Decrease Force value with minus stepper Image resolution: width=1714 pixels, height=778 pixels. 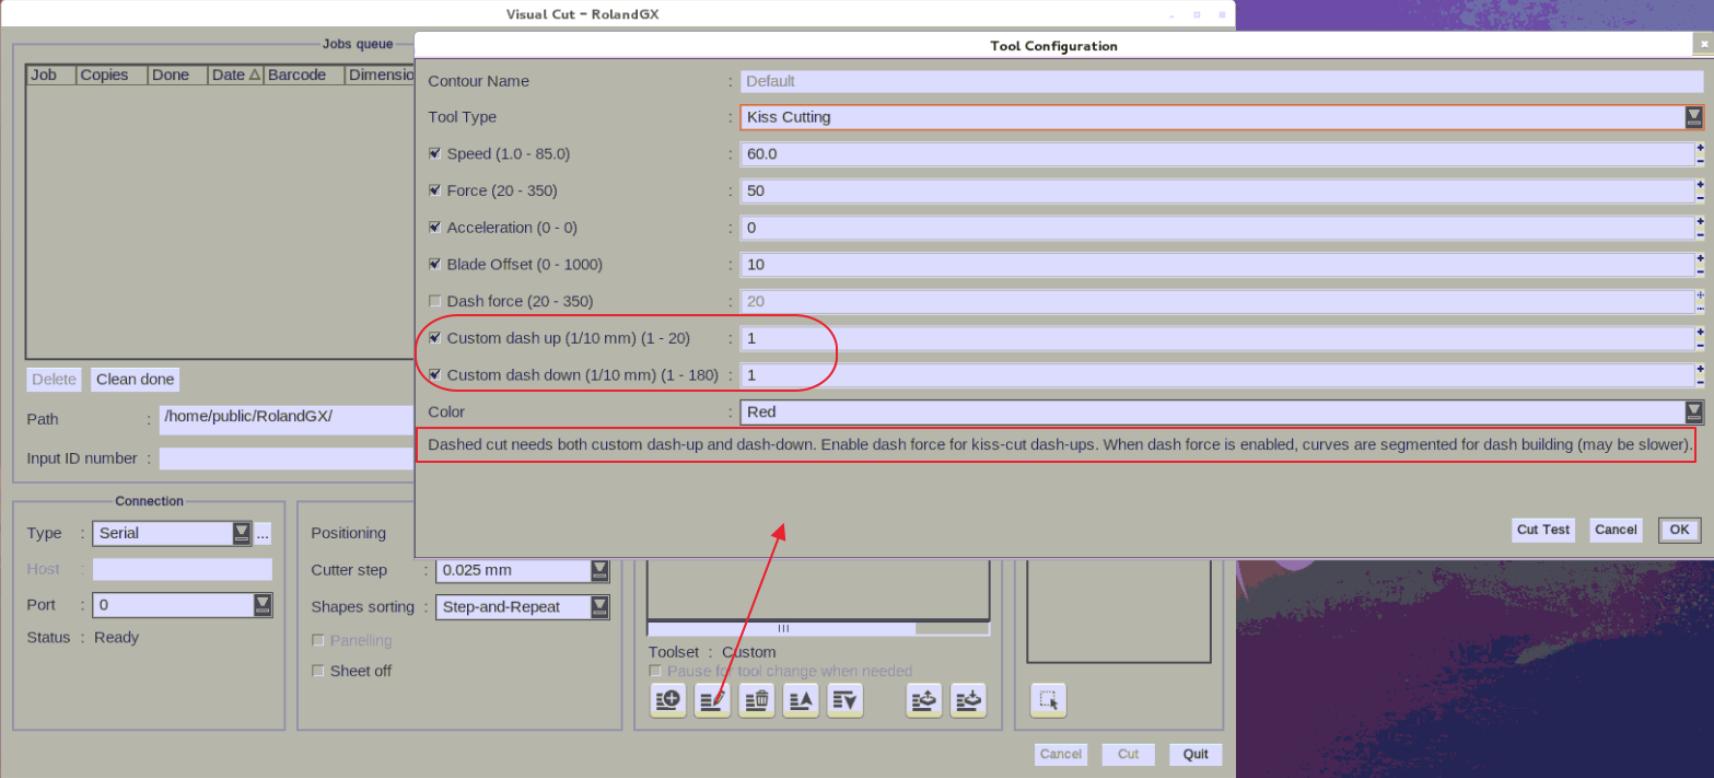click(x=1699, y=197)
